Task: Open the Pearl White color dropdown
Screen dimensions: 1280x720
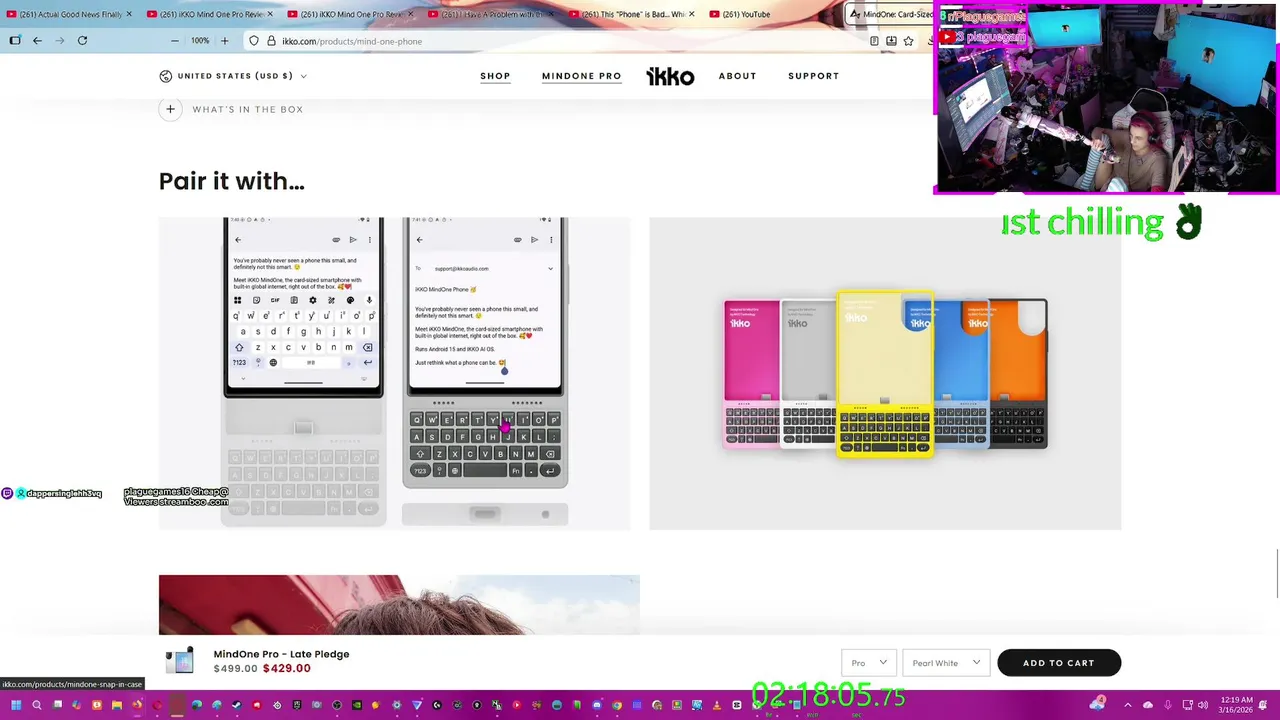Action: point(945,663)
